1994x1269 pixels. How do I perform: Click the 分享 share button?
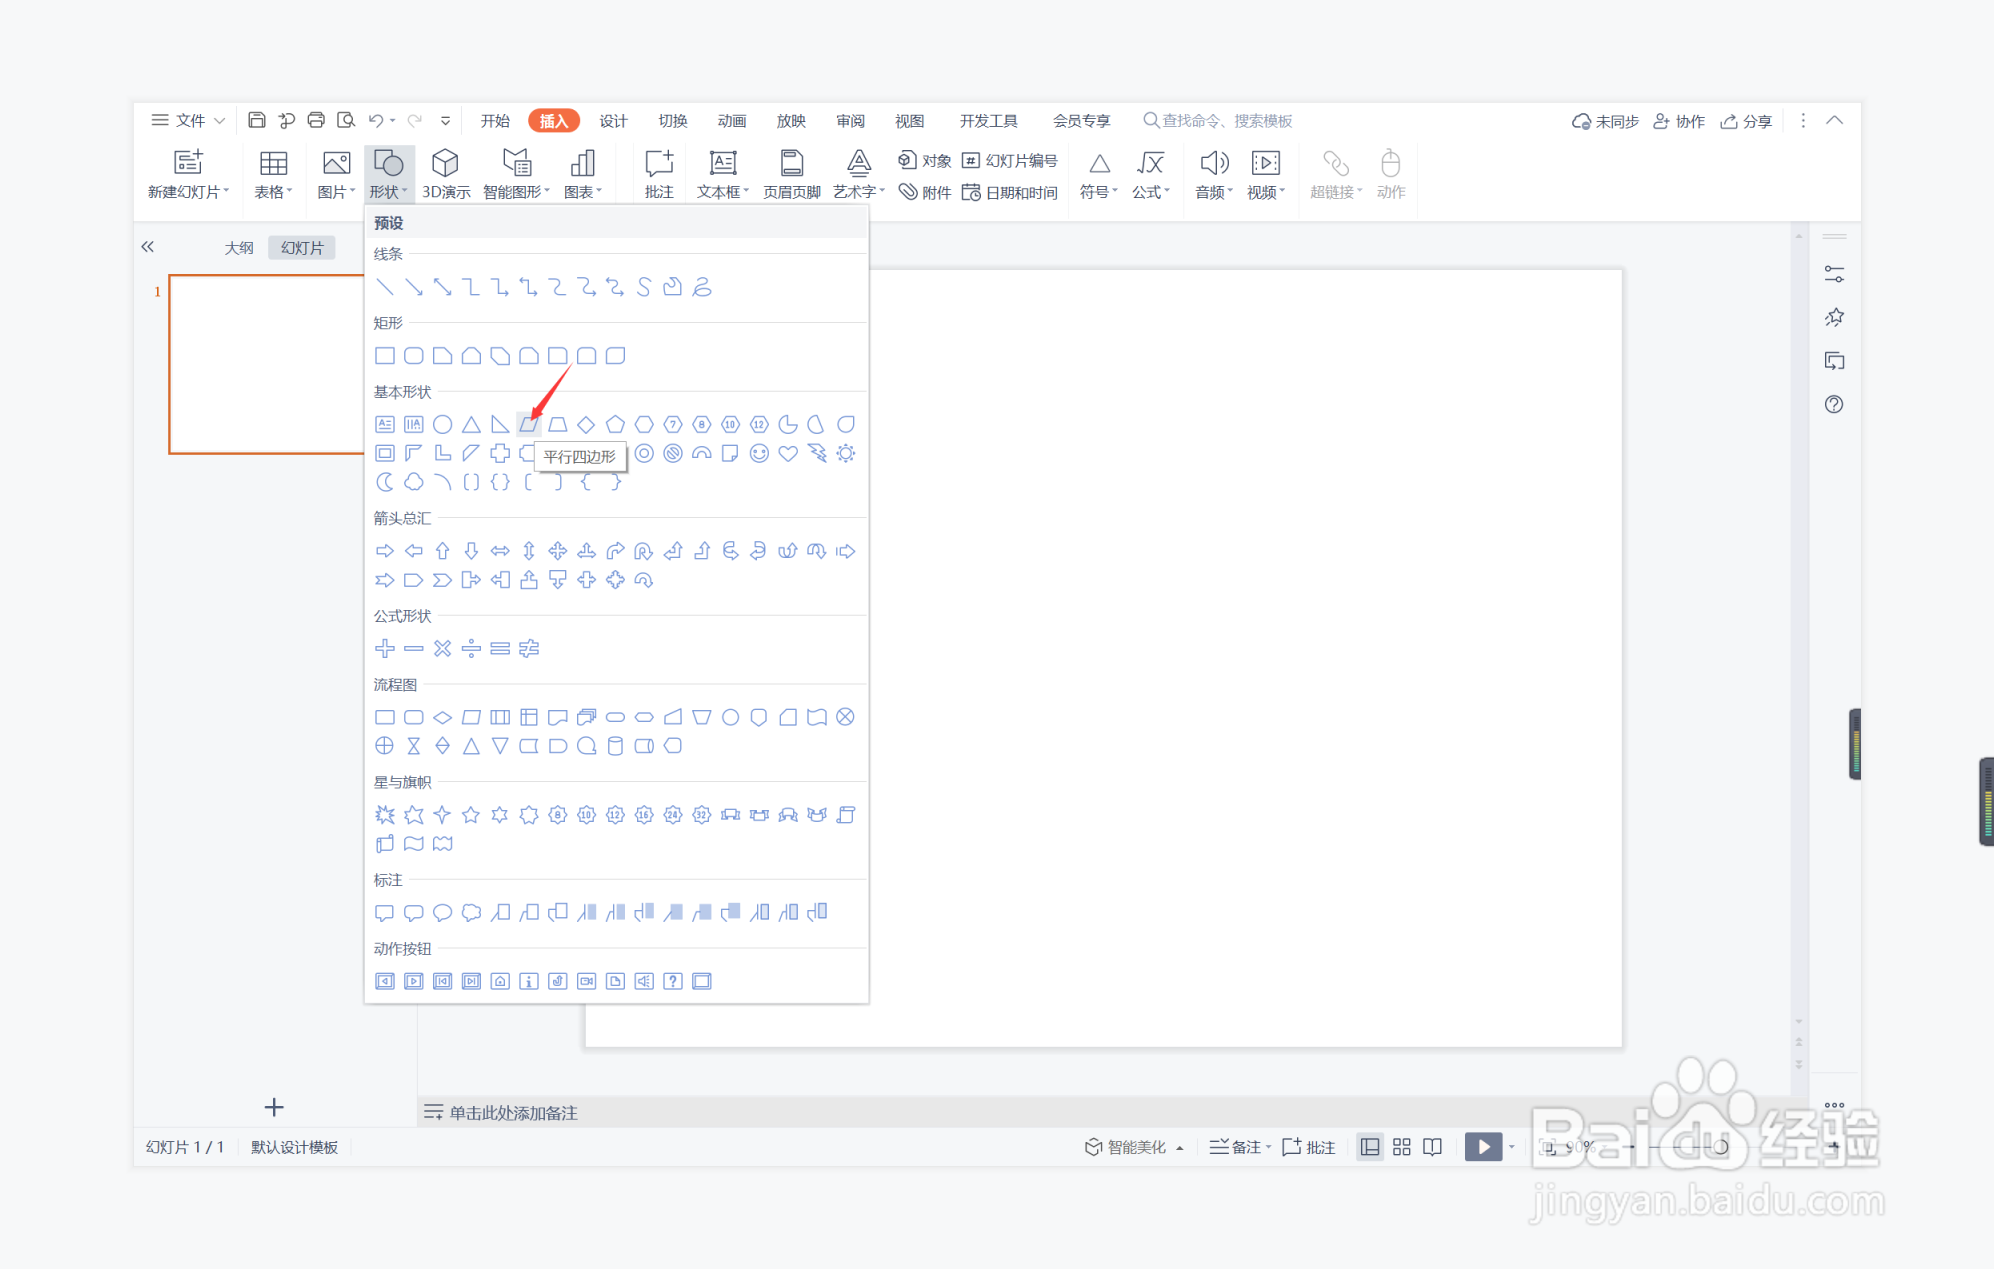click(1746, 120)
